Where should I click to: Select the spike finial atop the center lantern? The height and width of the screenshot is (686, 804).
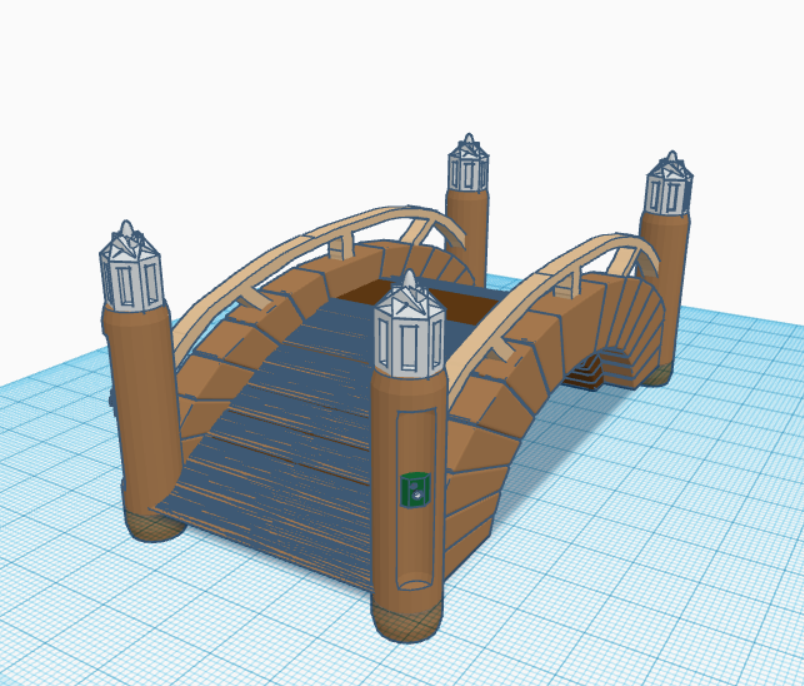pos(412,278)
